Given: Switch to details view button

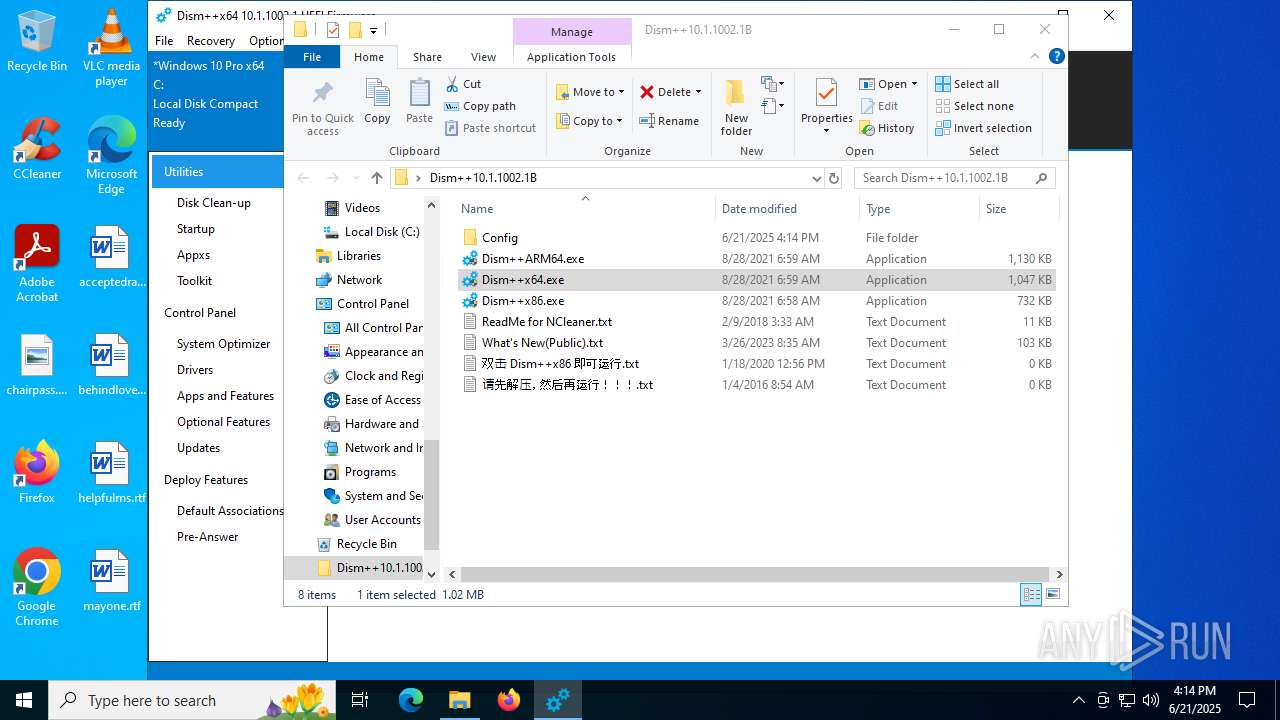Looking at the screenshot, I should coord(1031,595).
